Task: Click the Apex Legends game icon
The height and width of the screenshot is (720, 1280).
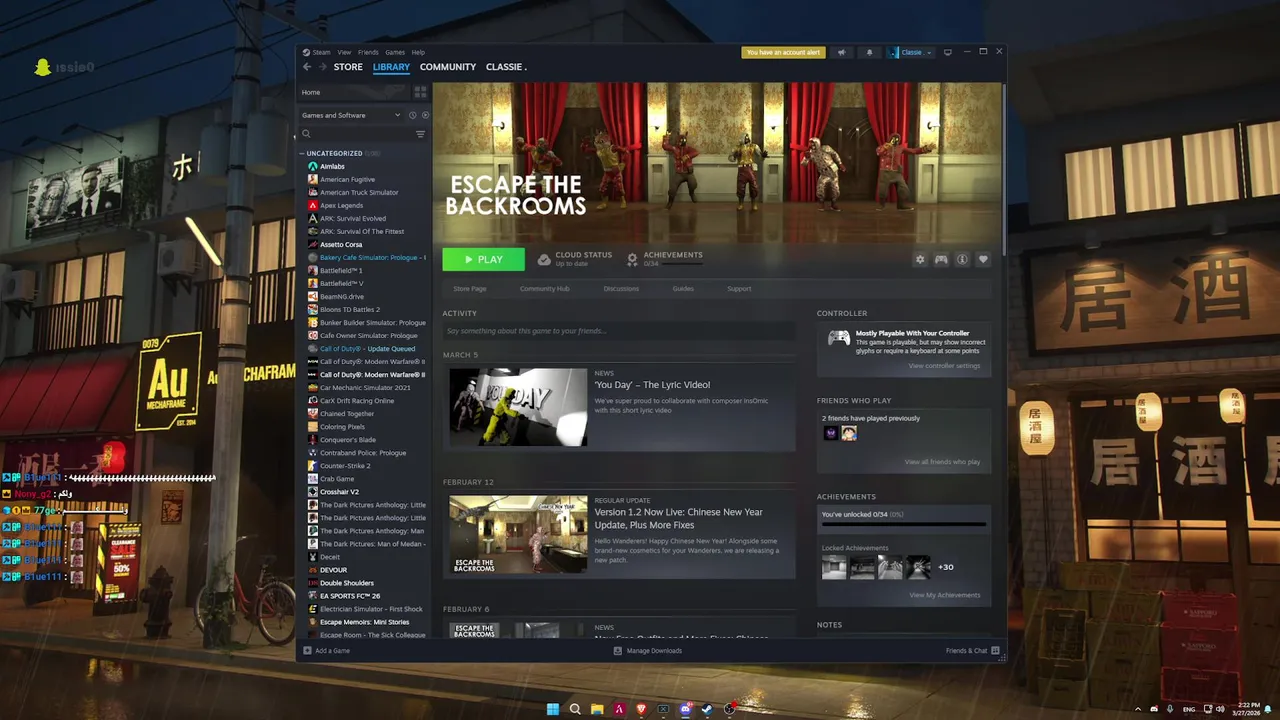Action: 313,205
